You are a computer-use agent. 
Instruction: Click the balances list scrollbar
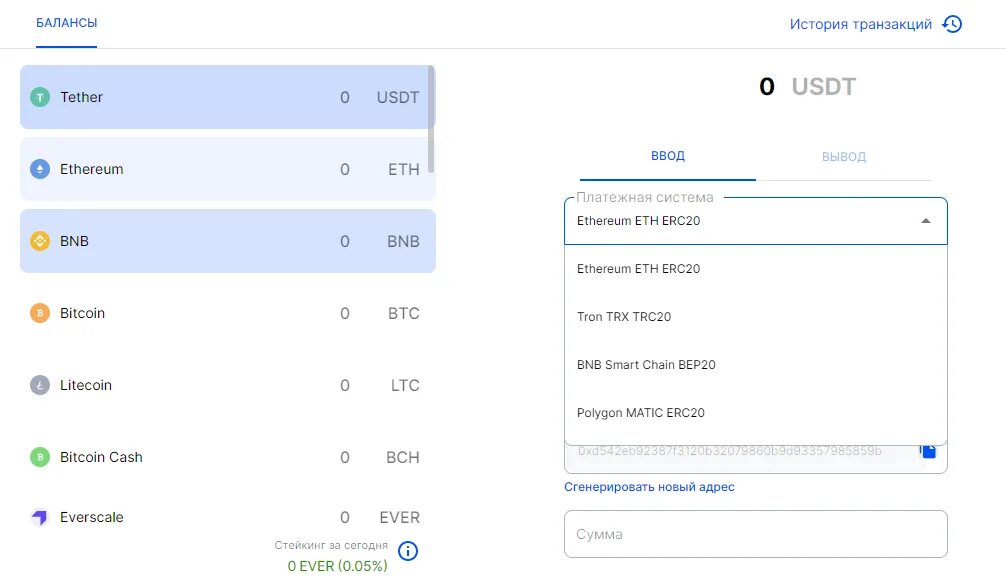(431, 119)
